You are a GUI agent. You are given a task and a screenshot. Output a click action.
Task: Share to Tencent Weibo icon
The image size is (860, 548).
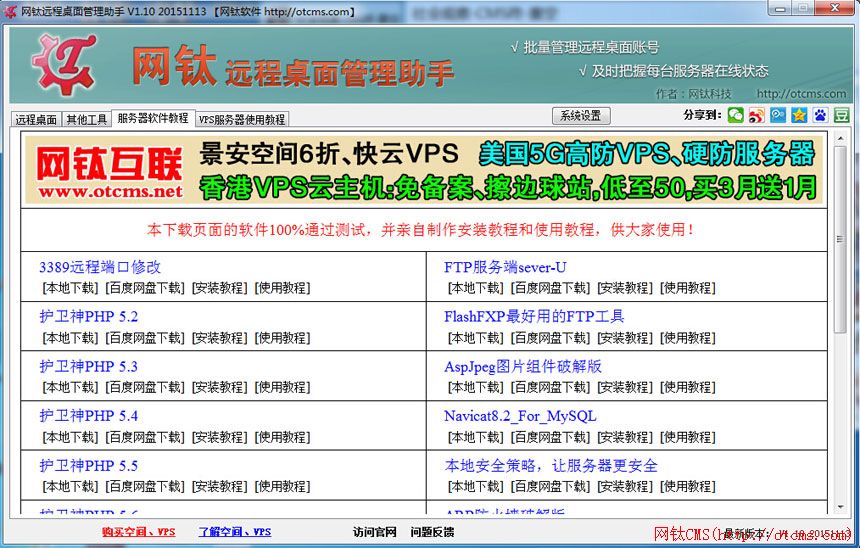tap(778, 115)
